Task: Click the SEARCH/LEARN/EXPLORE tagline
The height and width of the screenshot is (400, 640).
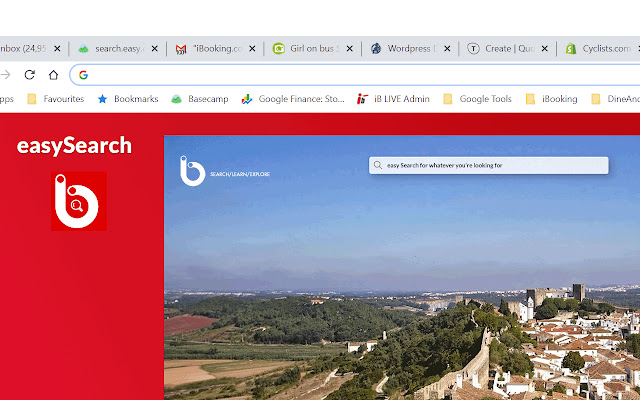Action: coord(240,174)
